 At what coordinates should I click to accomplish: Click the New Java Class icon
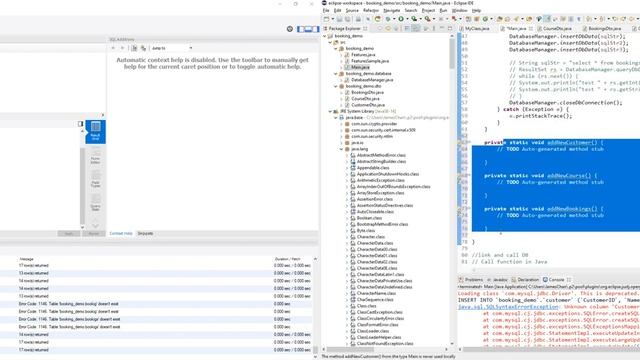(x=485, y=19)
